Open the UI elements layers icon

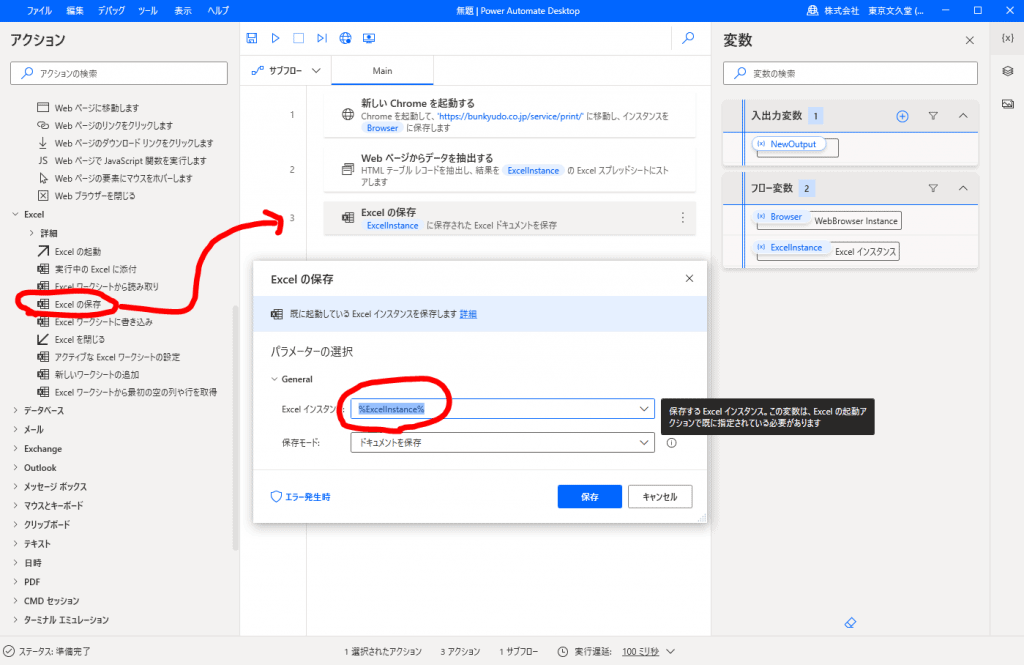click(x=1007, y=70)
